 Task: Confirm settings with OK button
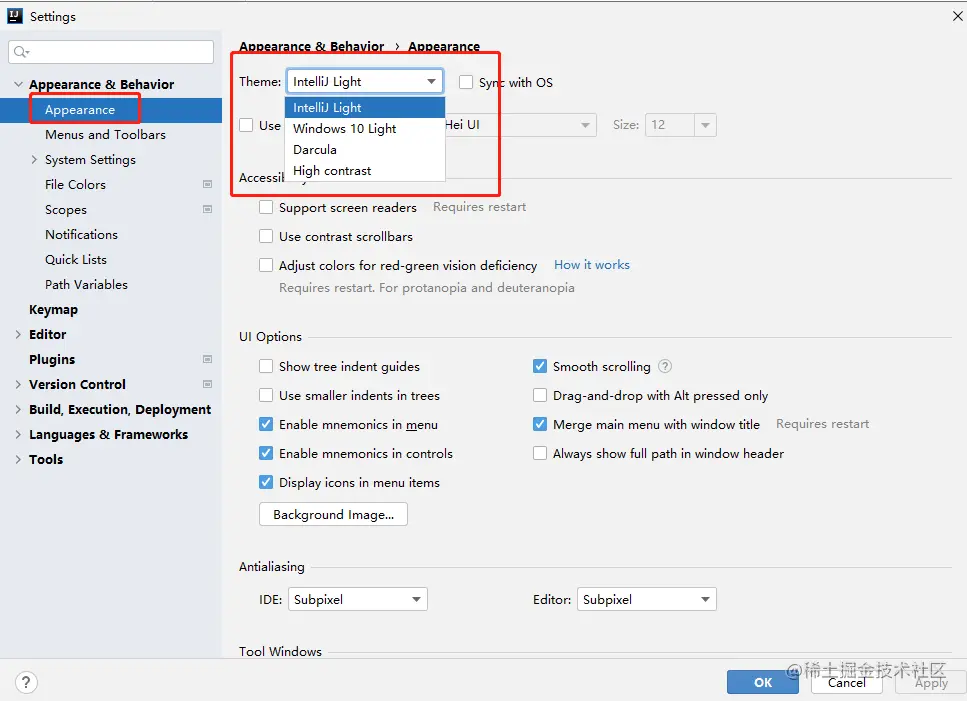(x=763, y=683)
